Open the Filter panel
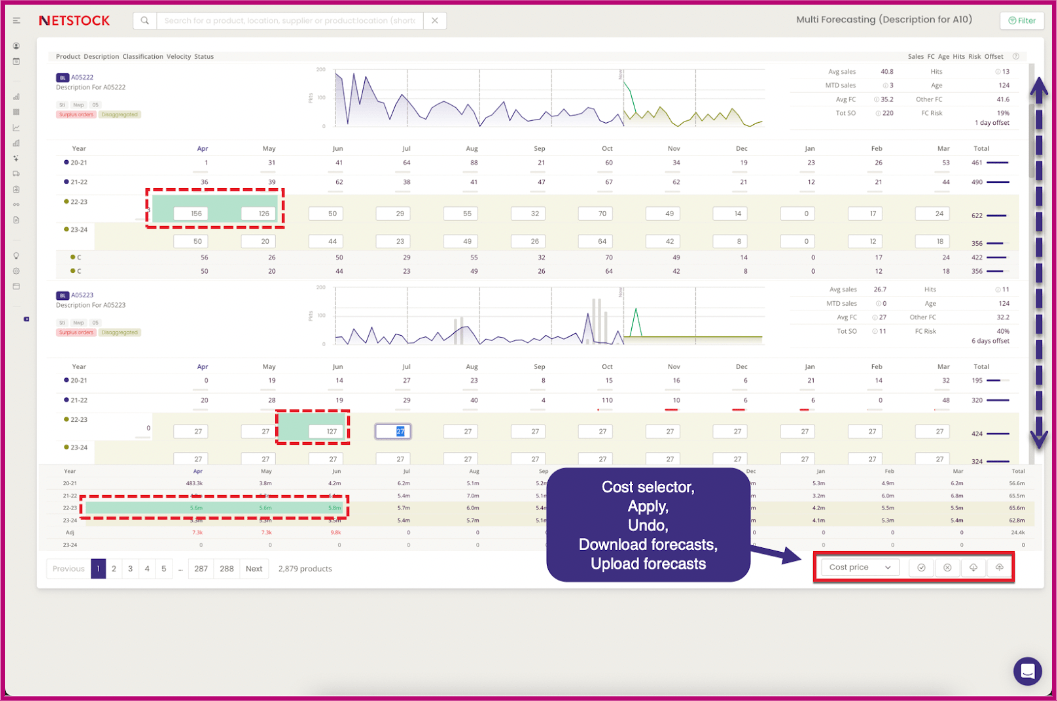1057x701 pixels. pos(1021,20)
